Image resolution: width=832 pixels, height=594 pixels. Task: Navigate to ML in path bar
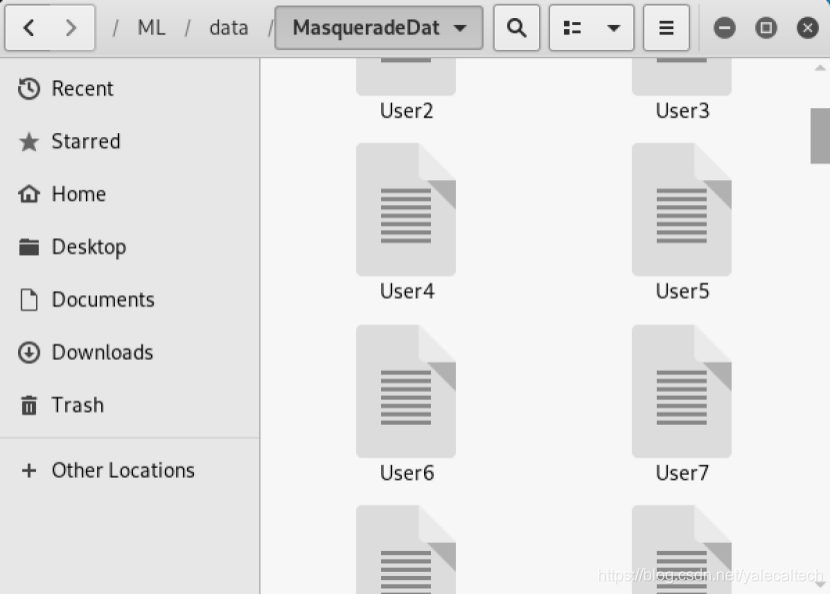click(x=151, y=28)
